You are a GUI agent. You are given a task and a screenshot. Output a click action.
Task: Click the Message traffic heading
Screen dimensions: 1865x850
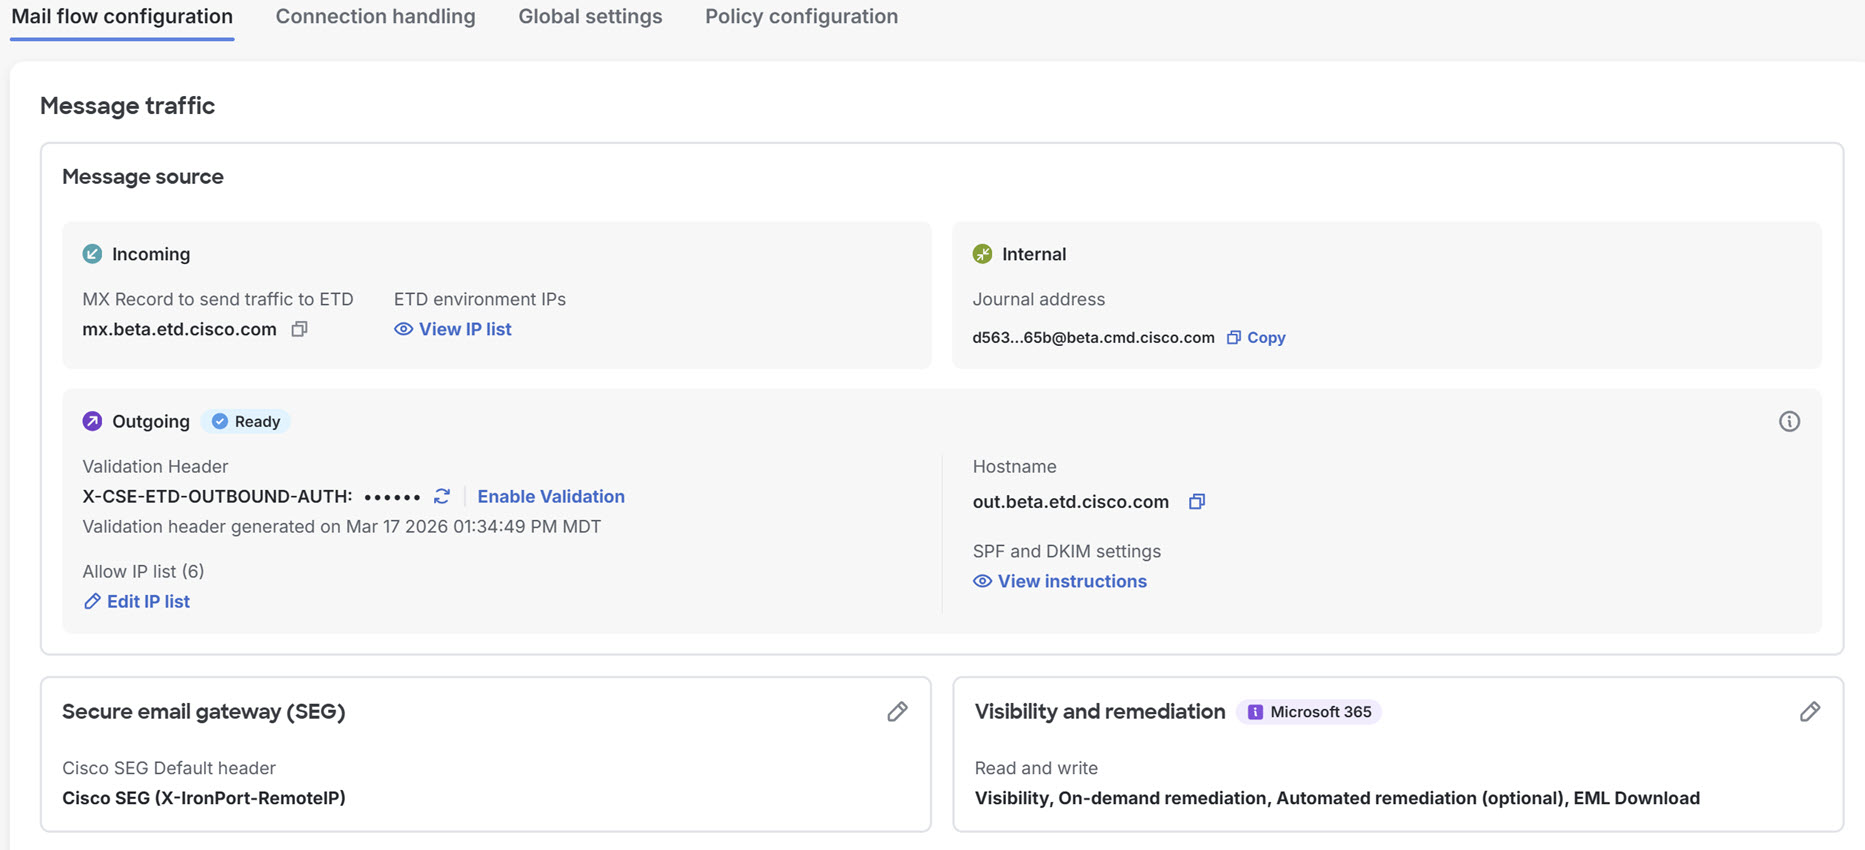pyautogui.click(x=127, y=106)
